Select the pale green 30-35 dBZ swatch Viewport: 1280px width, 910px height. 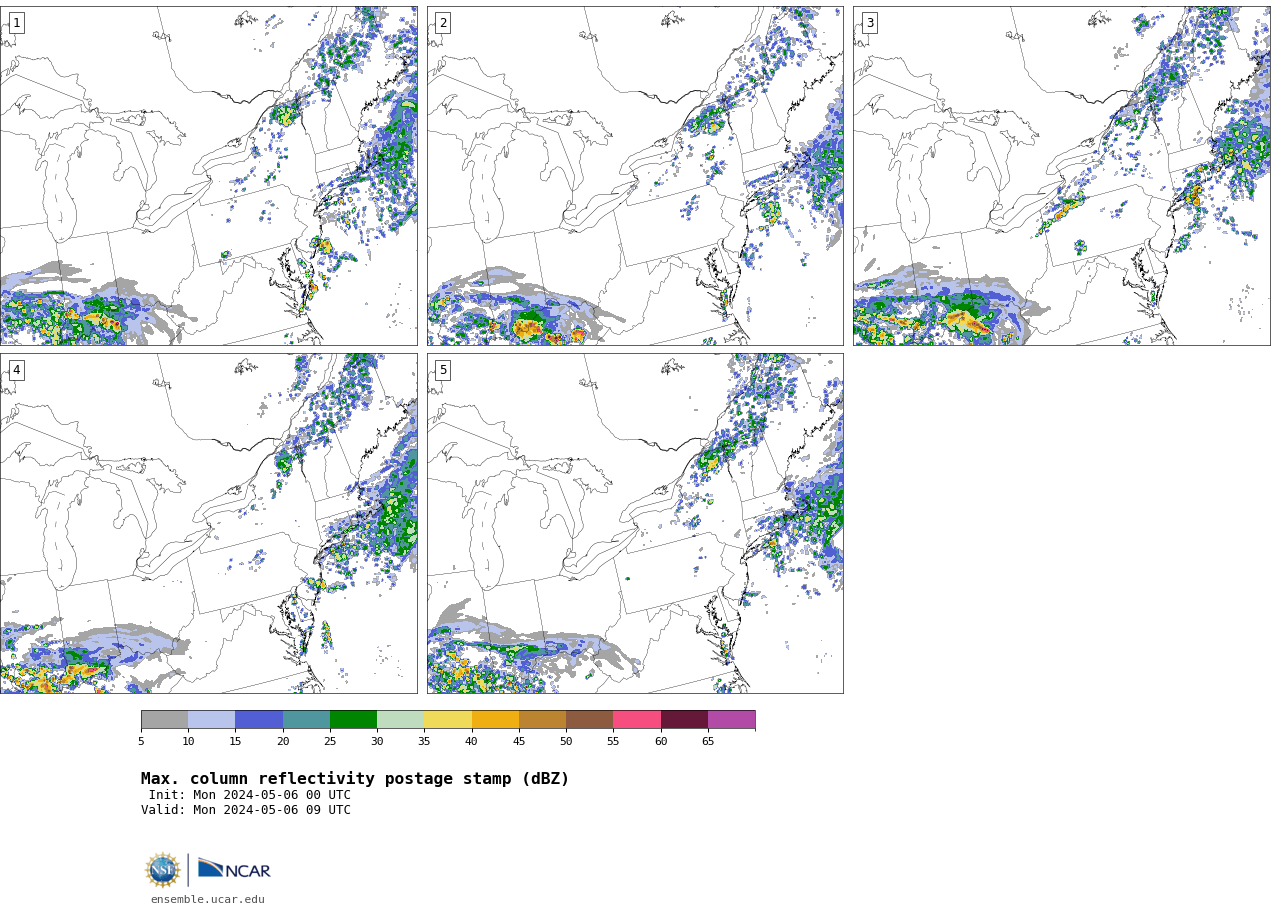pos(400,720)
